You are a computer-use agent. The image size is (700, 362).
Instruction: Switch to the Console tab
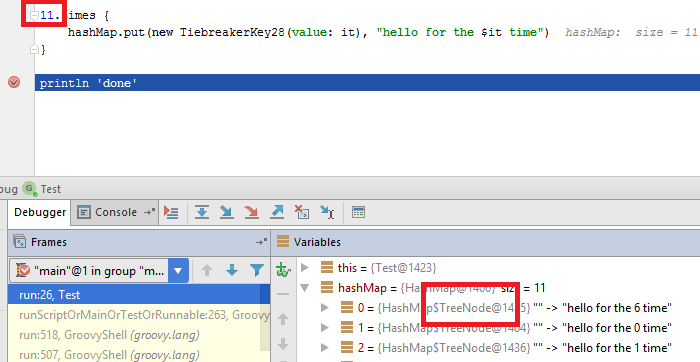(x=115, y=212)
